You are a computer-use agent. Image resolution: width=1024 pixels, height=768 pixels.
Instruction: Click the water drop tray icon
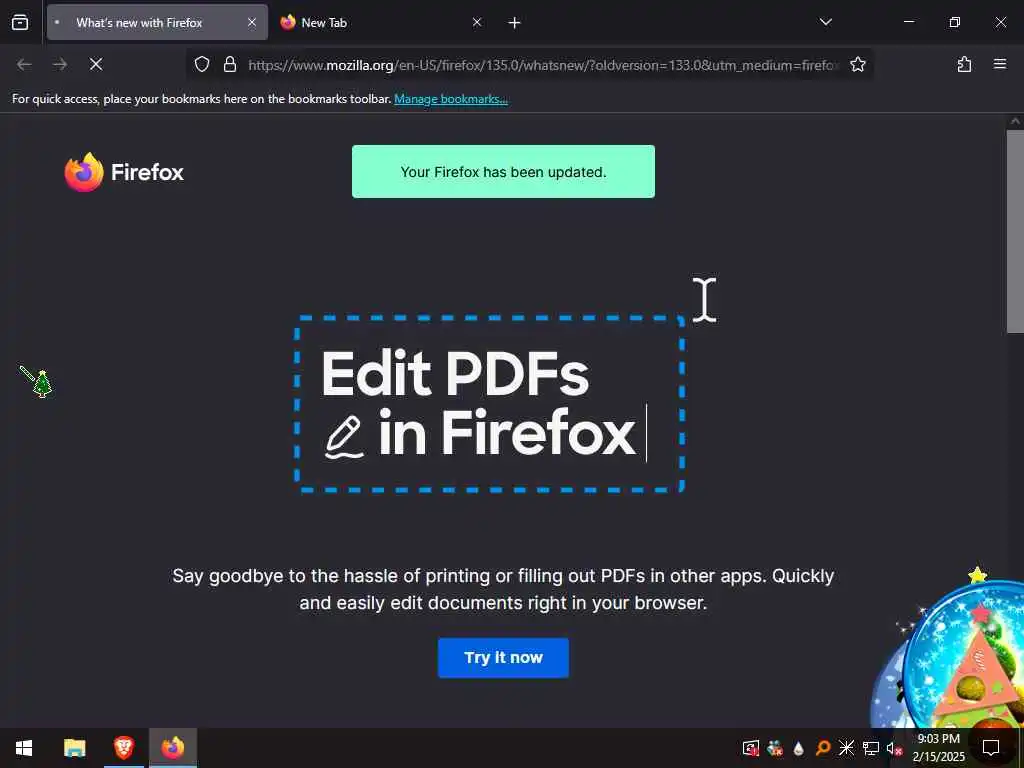coord(799,748)
